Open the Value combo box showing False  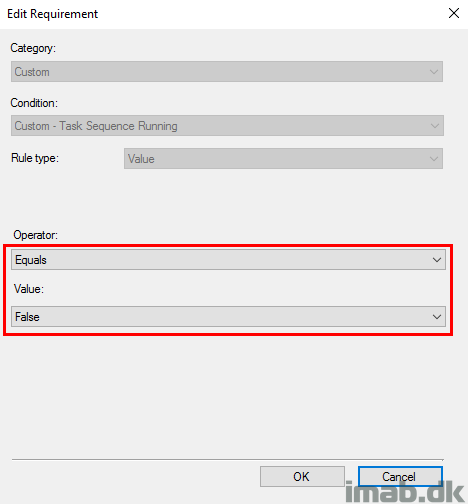(228, 316)
